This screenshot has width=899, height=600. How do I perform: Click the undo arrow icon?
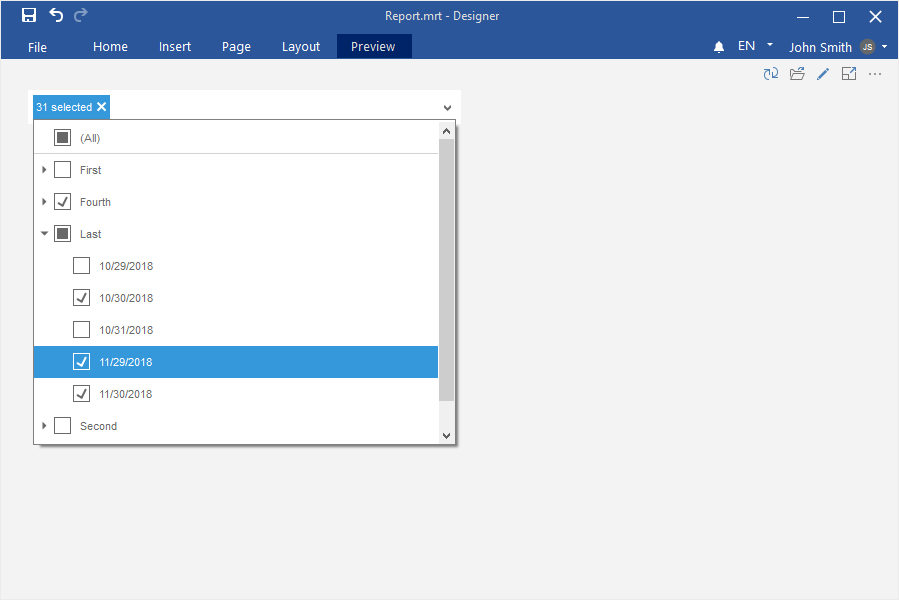click(x=56, y=16)
